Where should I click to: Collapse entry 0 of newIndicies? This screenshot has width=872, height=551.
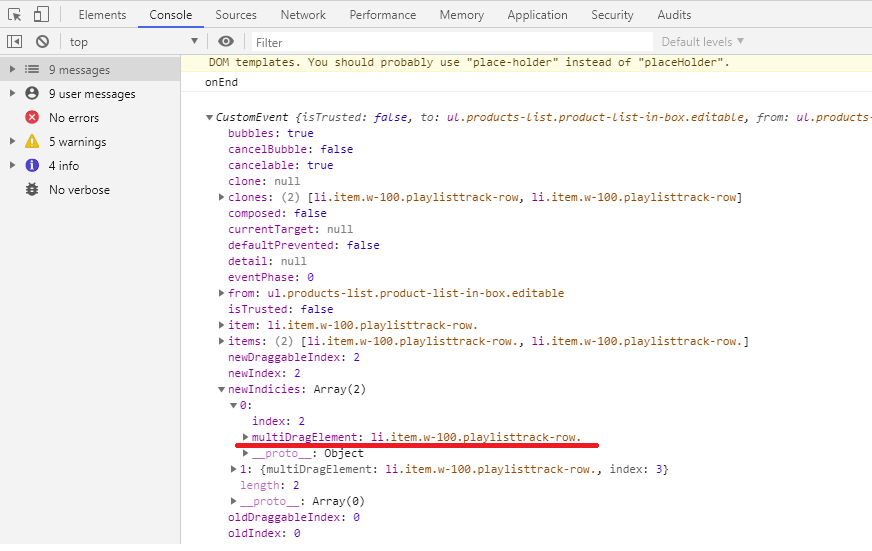pyautogui.click(x=234, y=405)
